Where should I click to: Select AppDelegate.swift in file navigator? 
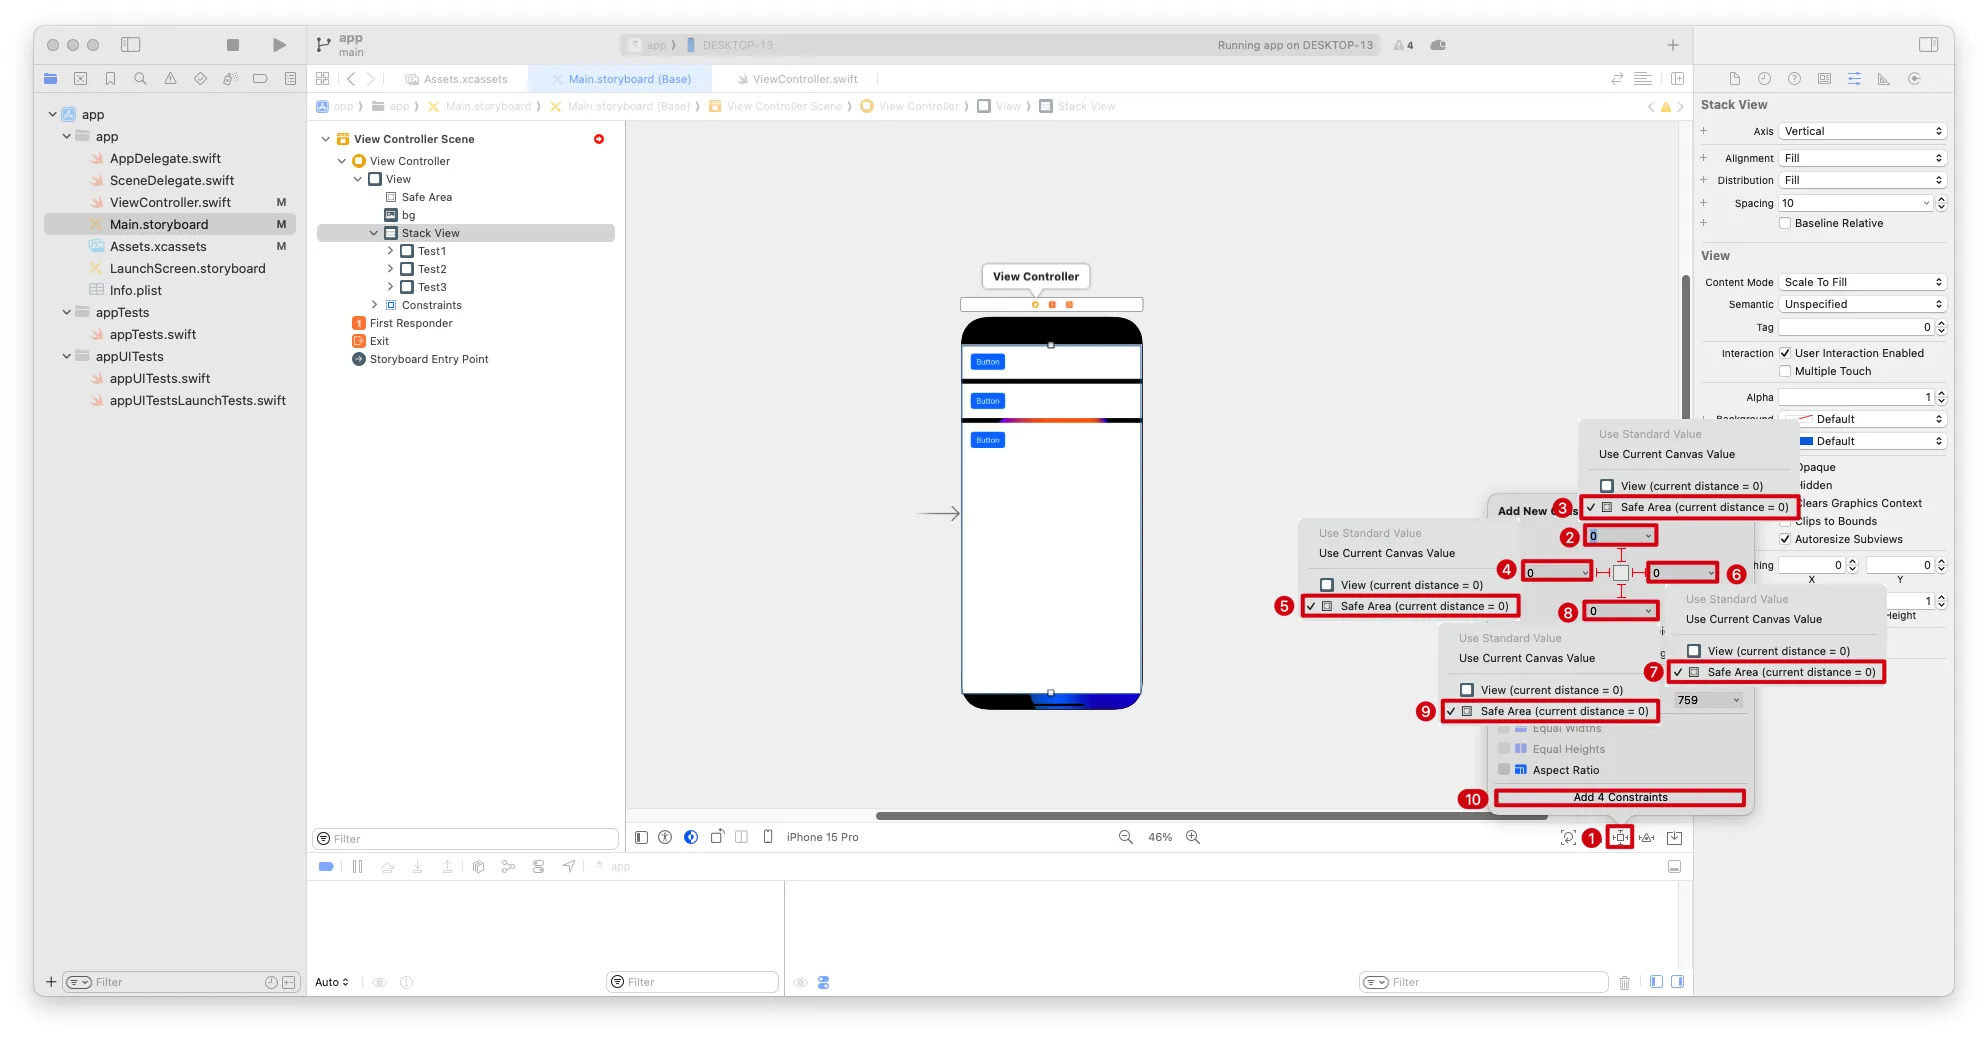tap(165, 159)
